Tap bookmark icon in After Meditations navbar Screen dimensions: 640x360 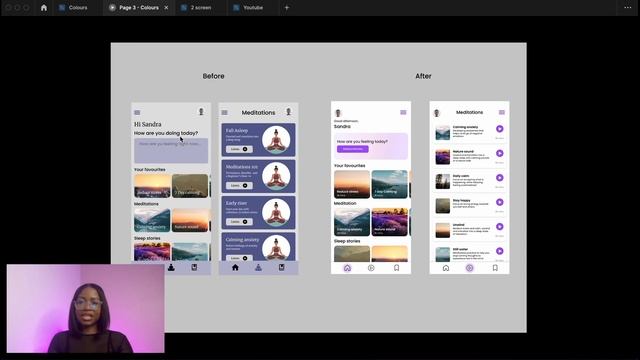[495, 268]
